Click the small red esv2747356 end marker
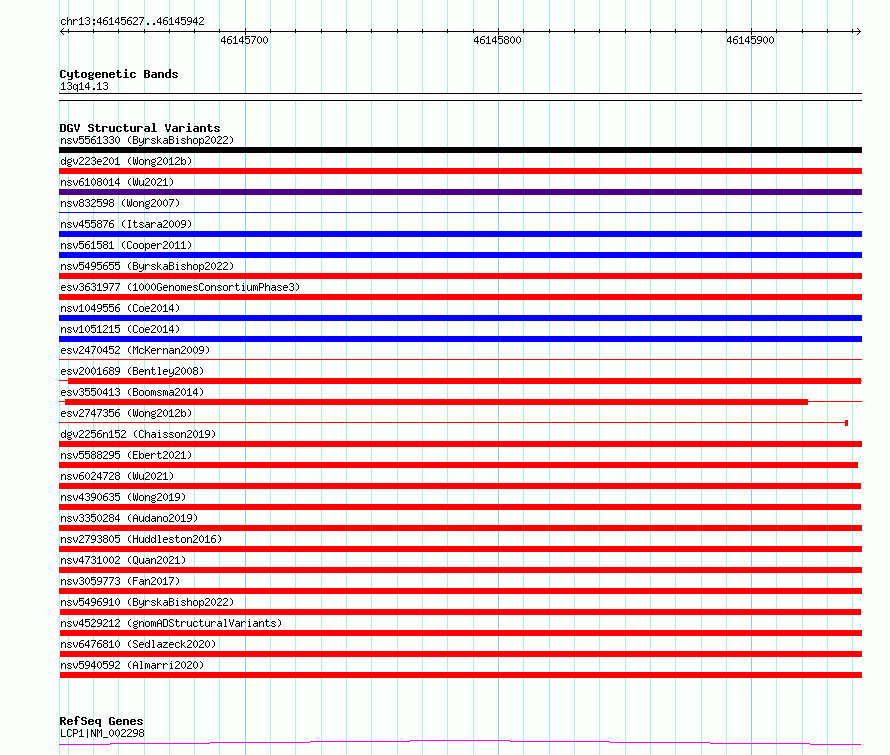Viewport: 890px width, 755px height. coord(846,423)
